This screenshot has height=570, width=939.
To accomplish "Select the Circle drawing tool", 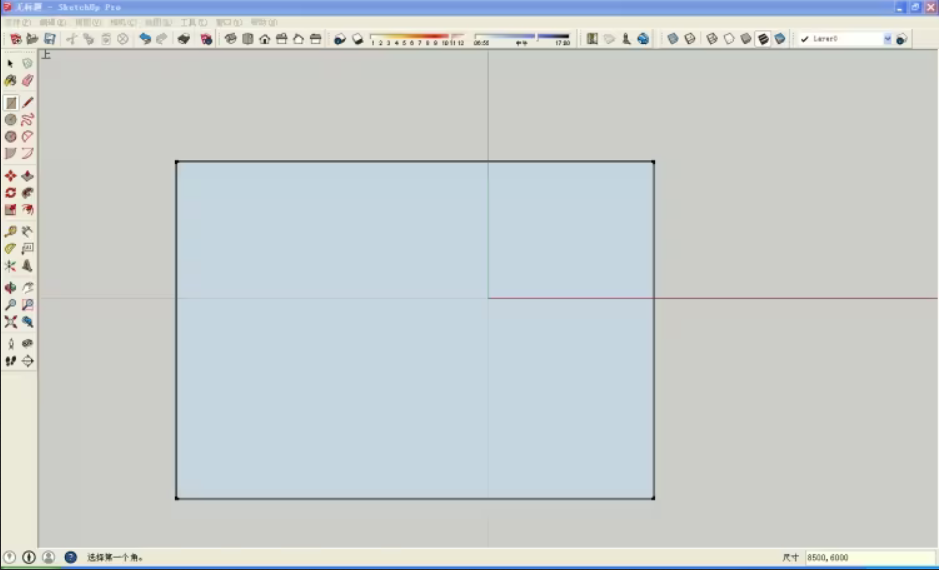I will (11, 120).
